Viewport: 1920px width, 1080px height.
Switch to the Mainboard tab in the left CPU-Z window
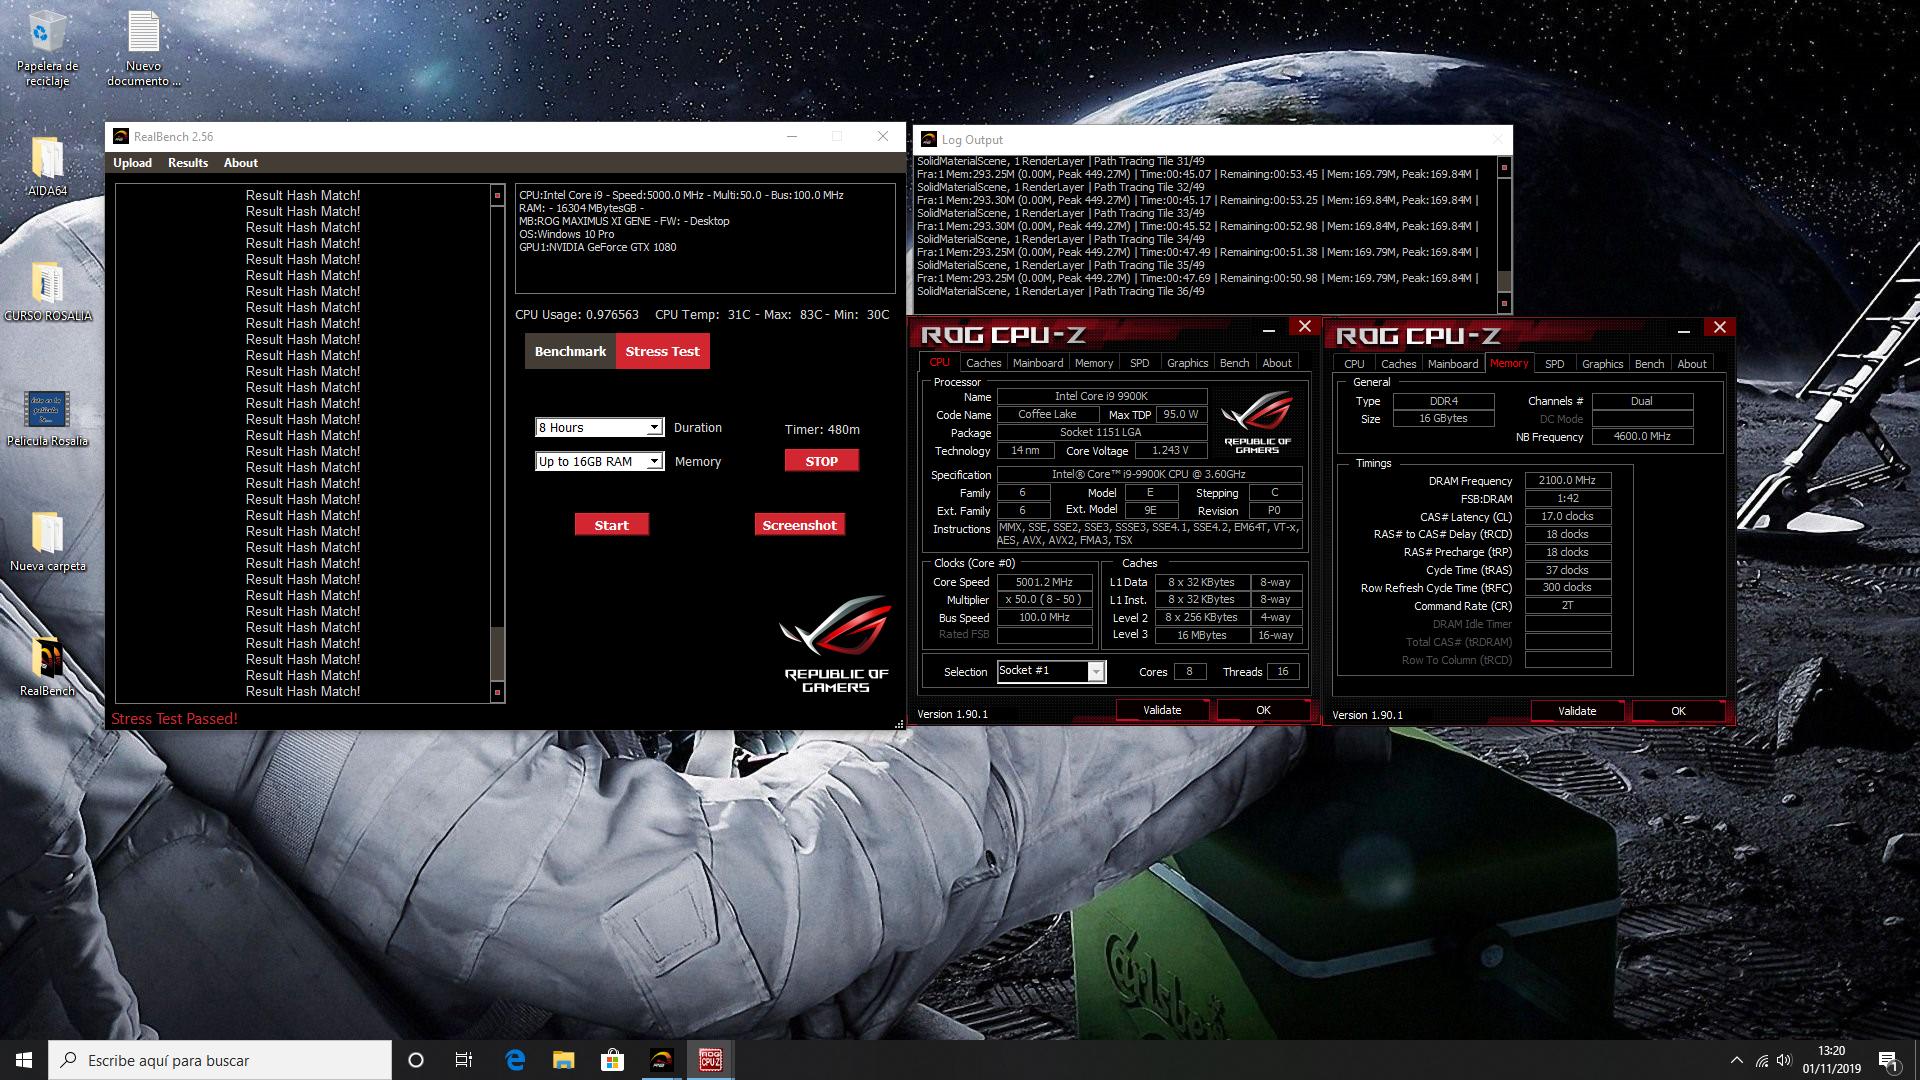coord(1037,363)
